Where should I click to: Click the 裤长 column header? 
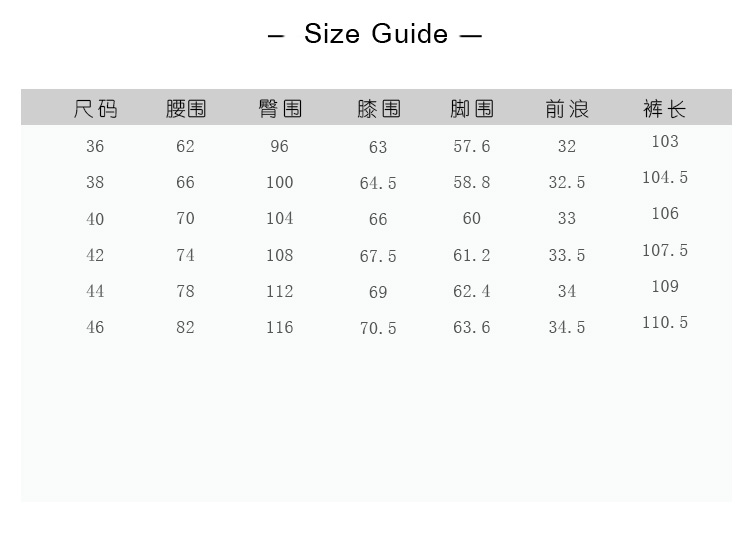pyautogui.click(x=665, y=108)
